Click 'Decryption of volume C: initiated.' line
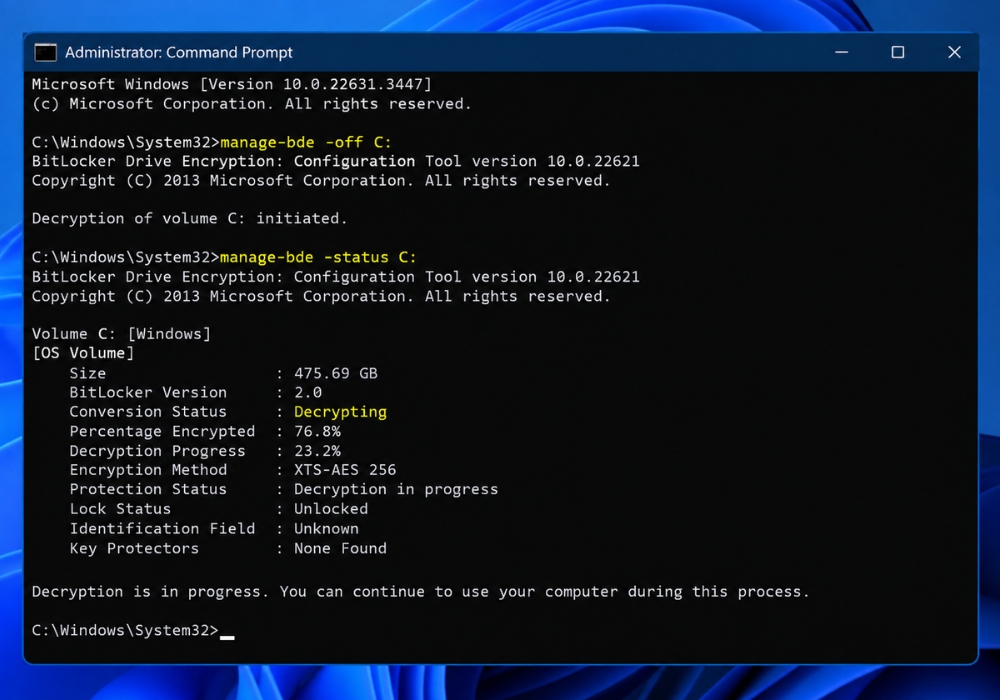Image resolution: width=1000 pixels, height=700 pixels. pyautogui.click(x=189, y=219)
